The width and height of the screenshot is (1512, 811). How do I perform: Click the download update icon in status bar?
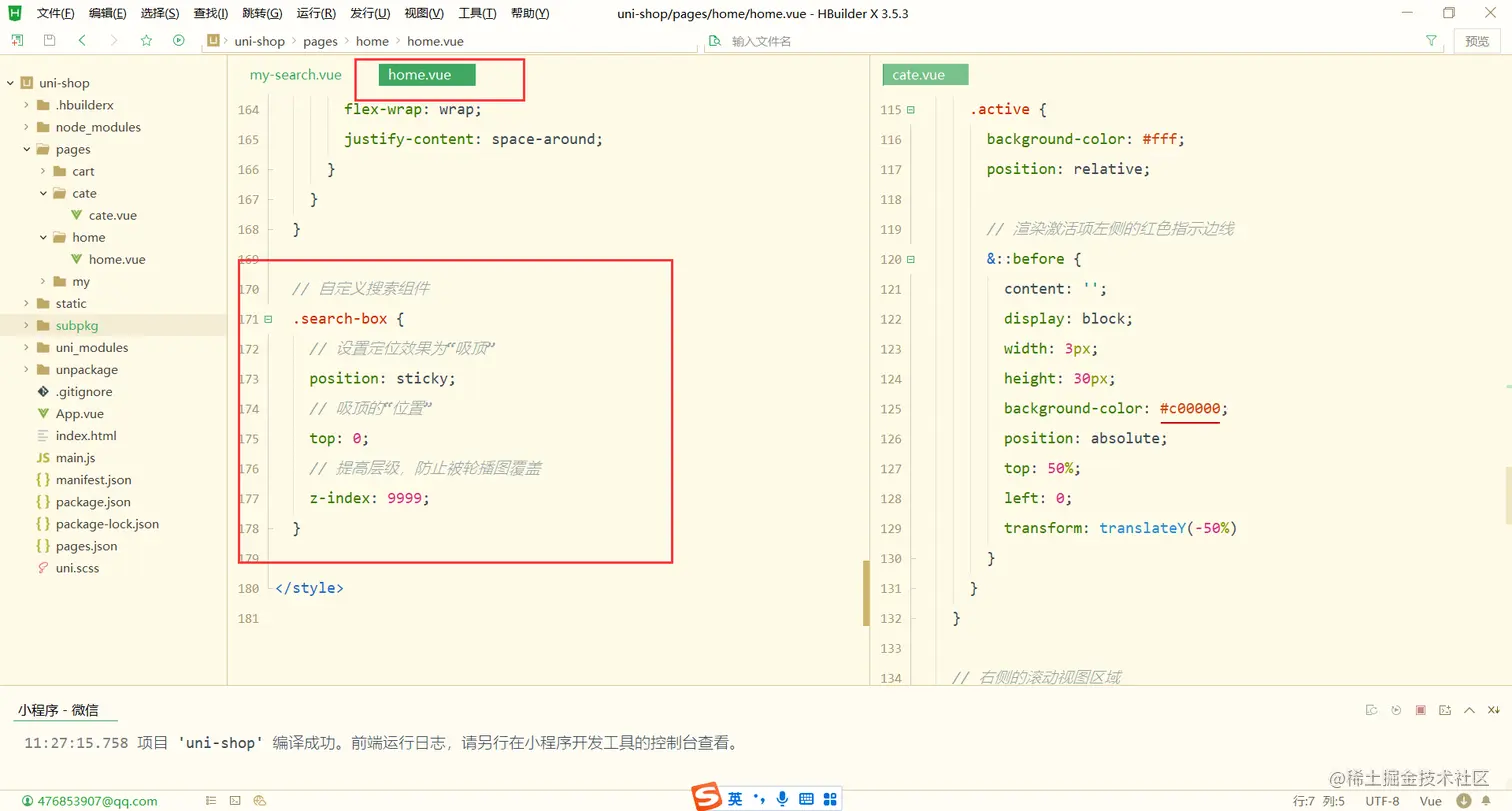click(x=1463, y=801)
